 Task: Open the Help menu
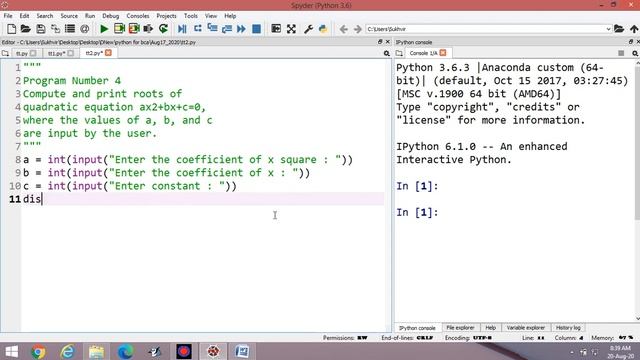[x=230, y=16]
